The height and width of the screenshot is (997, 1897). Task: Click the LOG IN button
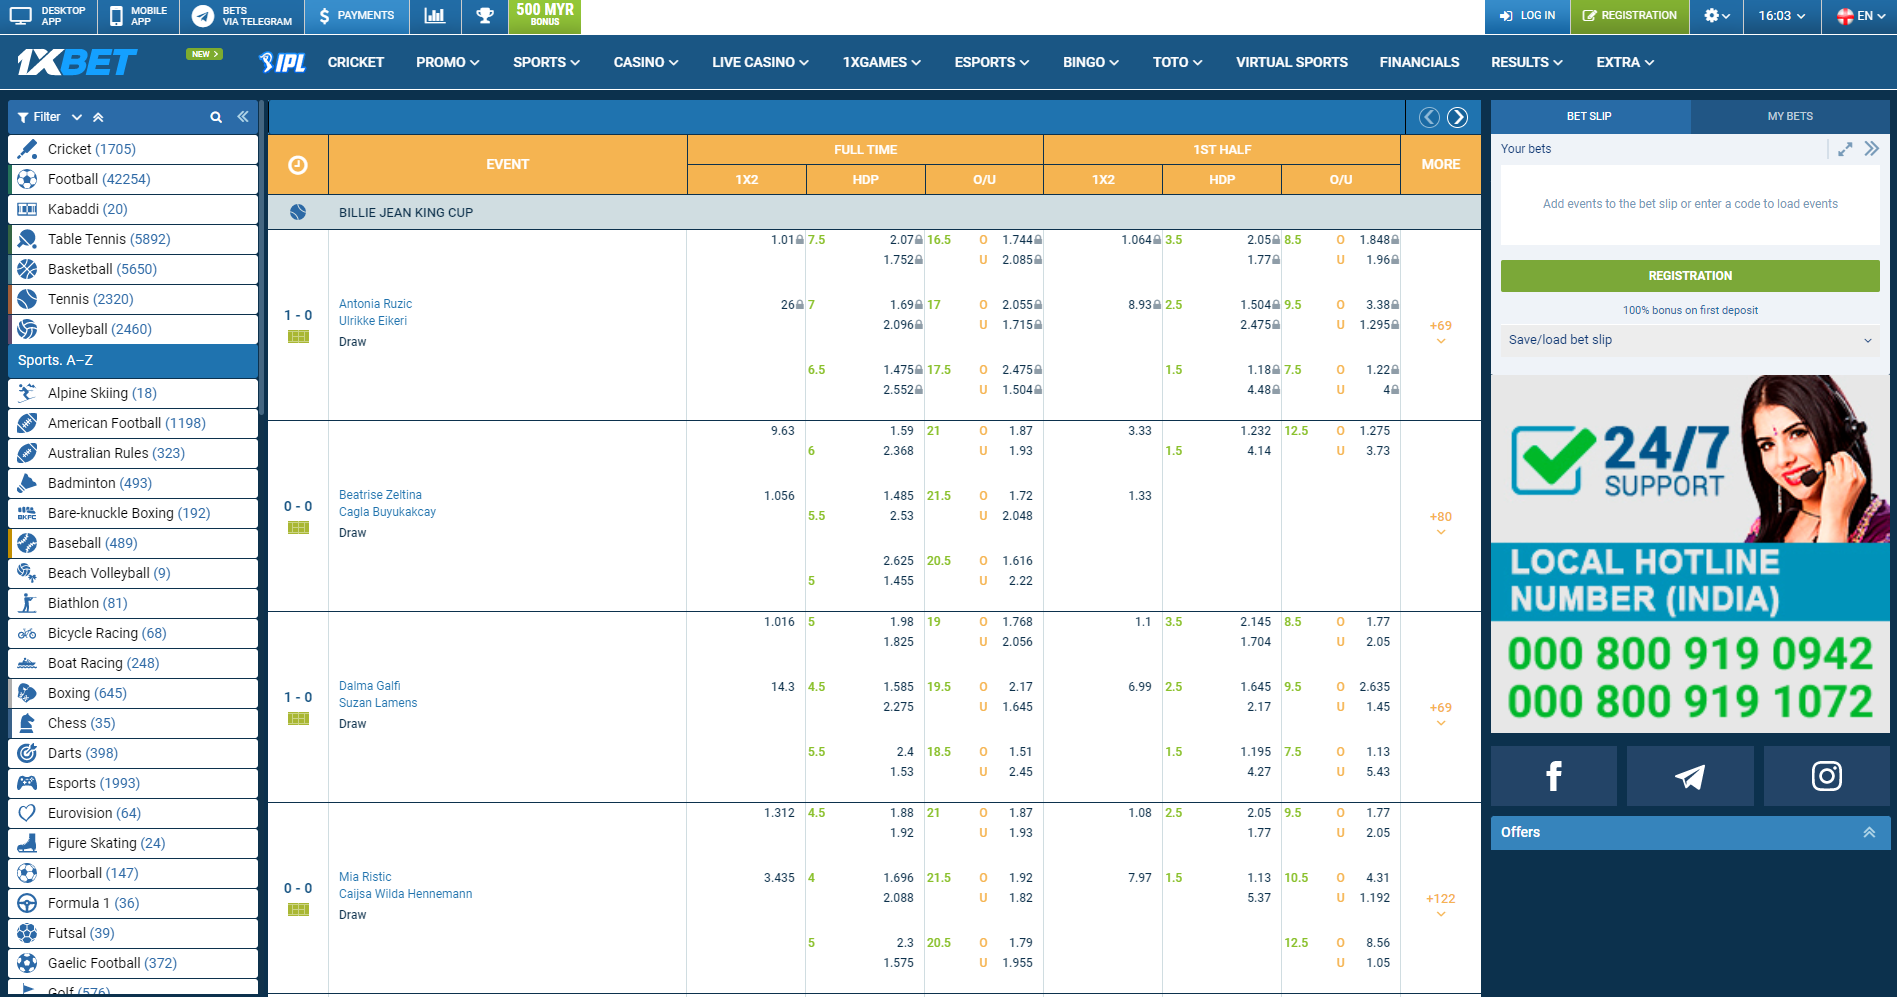pos(1527,16)
